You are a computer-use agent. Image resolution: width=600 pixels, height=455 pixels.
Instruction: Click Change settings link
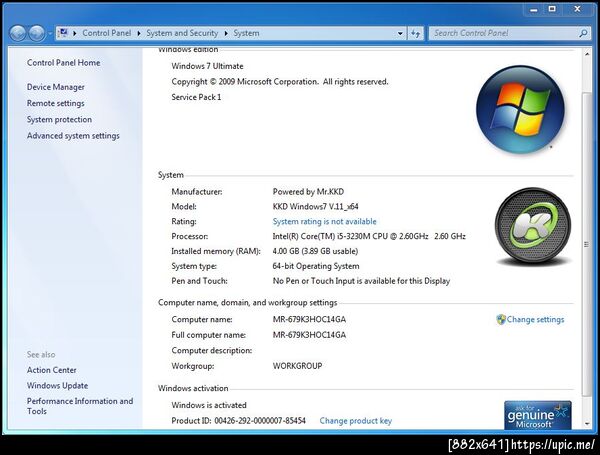(x=535, y=320)
